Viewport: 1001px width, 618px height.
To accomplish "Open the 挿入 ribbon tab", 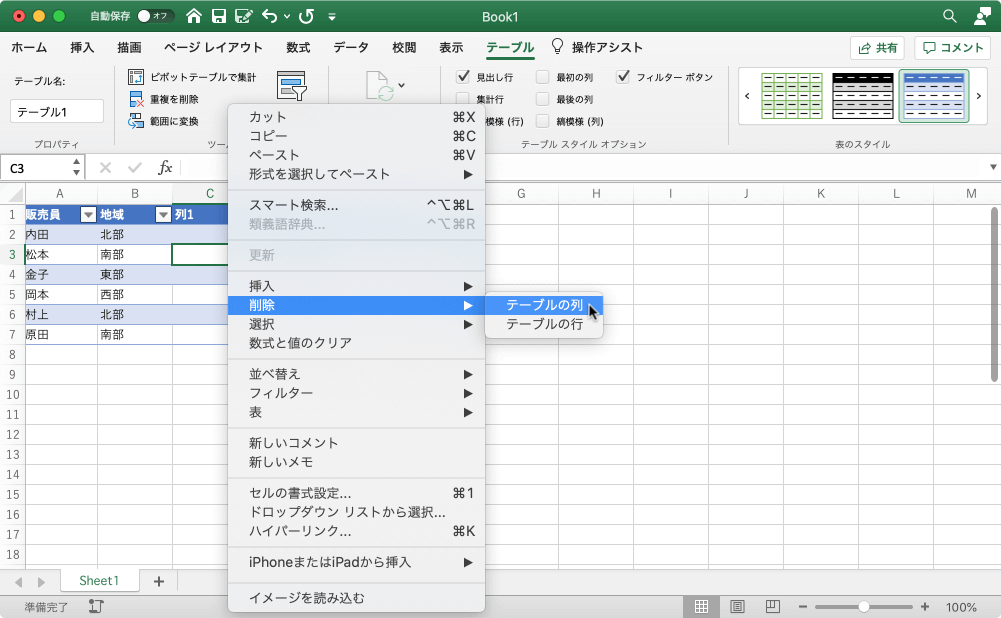I will coord(82,47).
